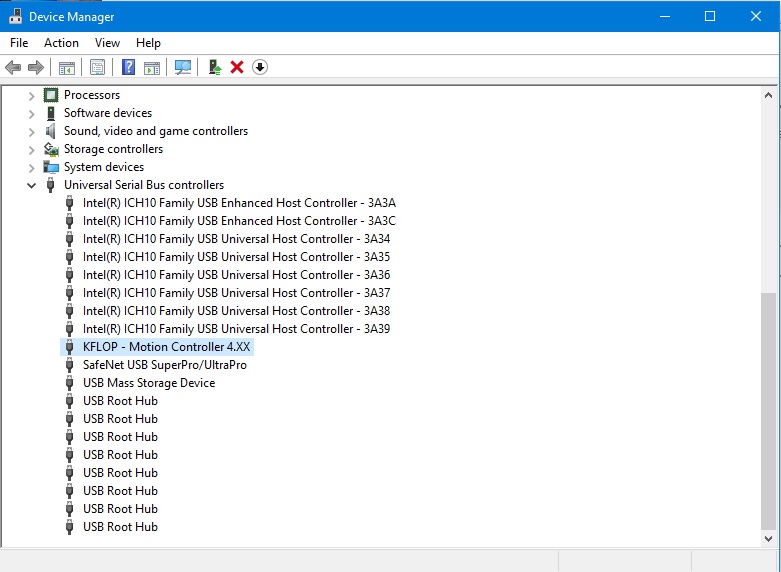Open Properties from the toolbar
The height and width of the screenshot is (572, 781).
coord(97,67)
